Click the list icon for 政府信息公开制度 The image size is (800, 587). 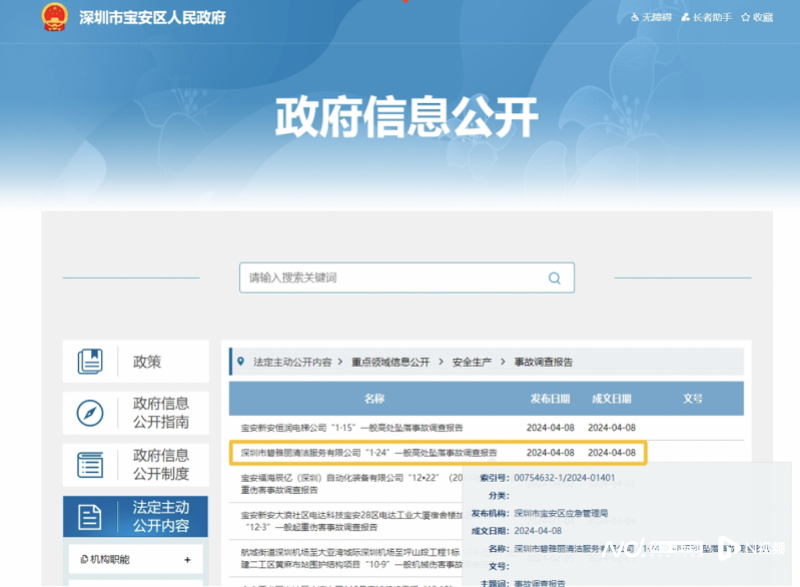pyautogui.click(x=91, y=465)
